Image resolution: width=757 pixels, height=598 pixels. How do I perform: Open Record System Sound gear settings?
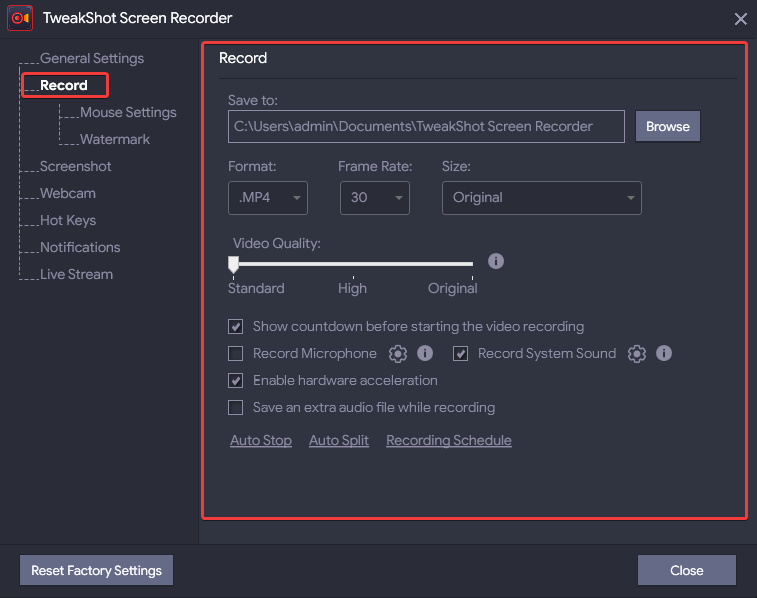(x=637, y=354)
